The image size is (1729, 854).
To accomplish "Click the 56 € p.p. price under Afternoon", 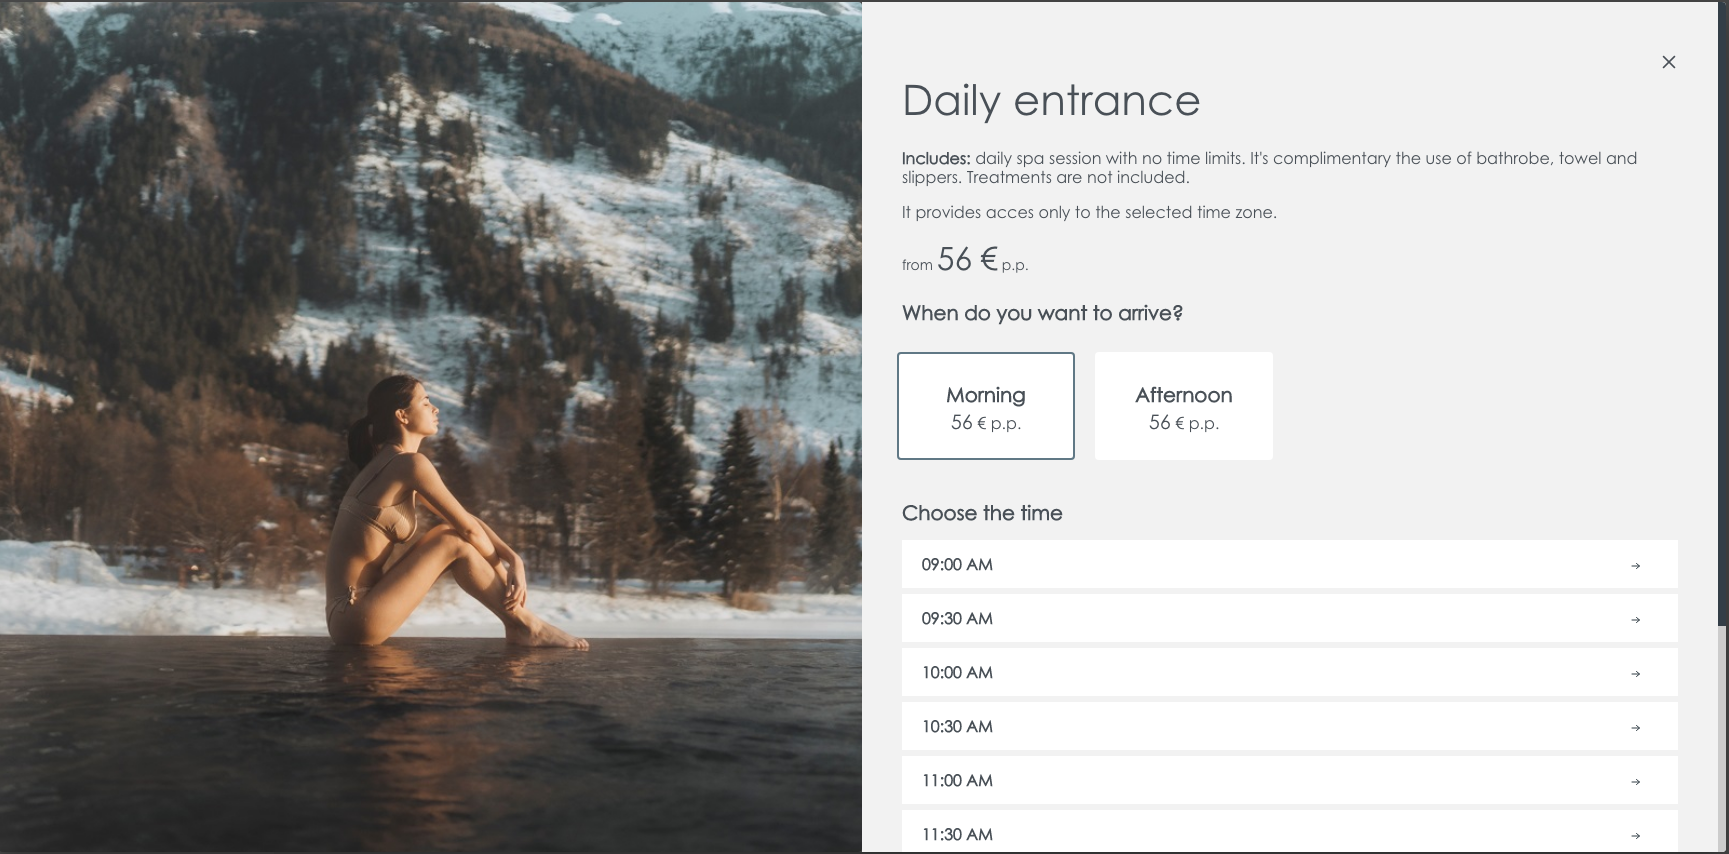I will click(x=1184, y=423).
